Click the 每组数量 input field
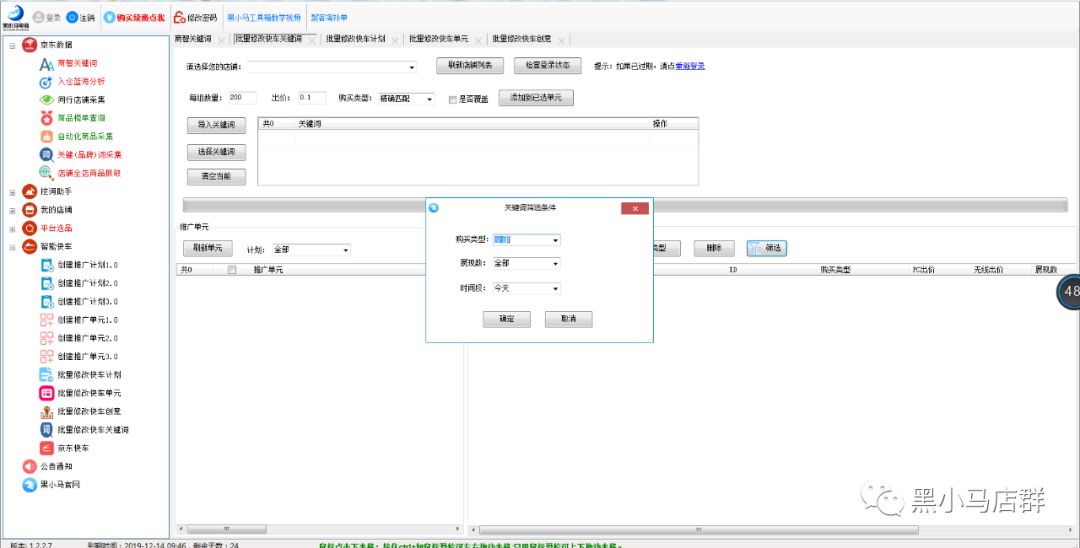This screenshot has height=548, width=1080. pyautogui.click(x=242, y=98)
